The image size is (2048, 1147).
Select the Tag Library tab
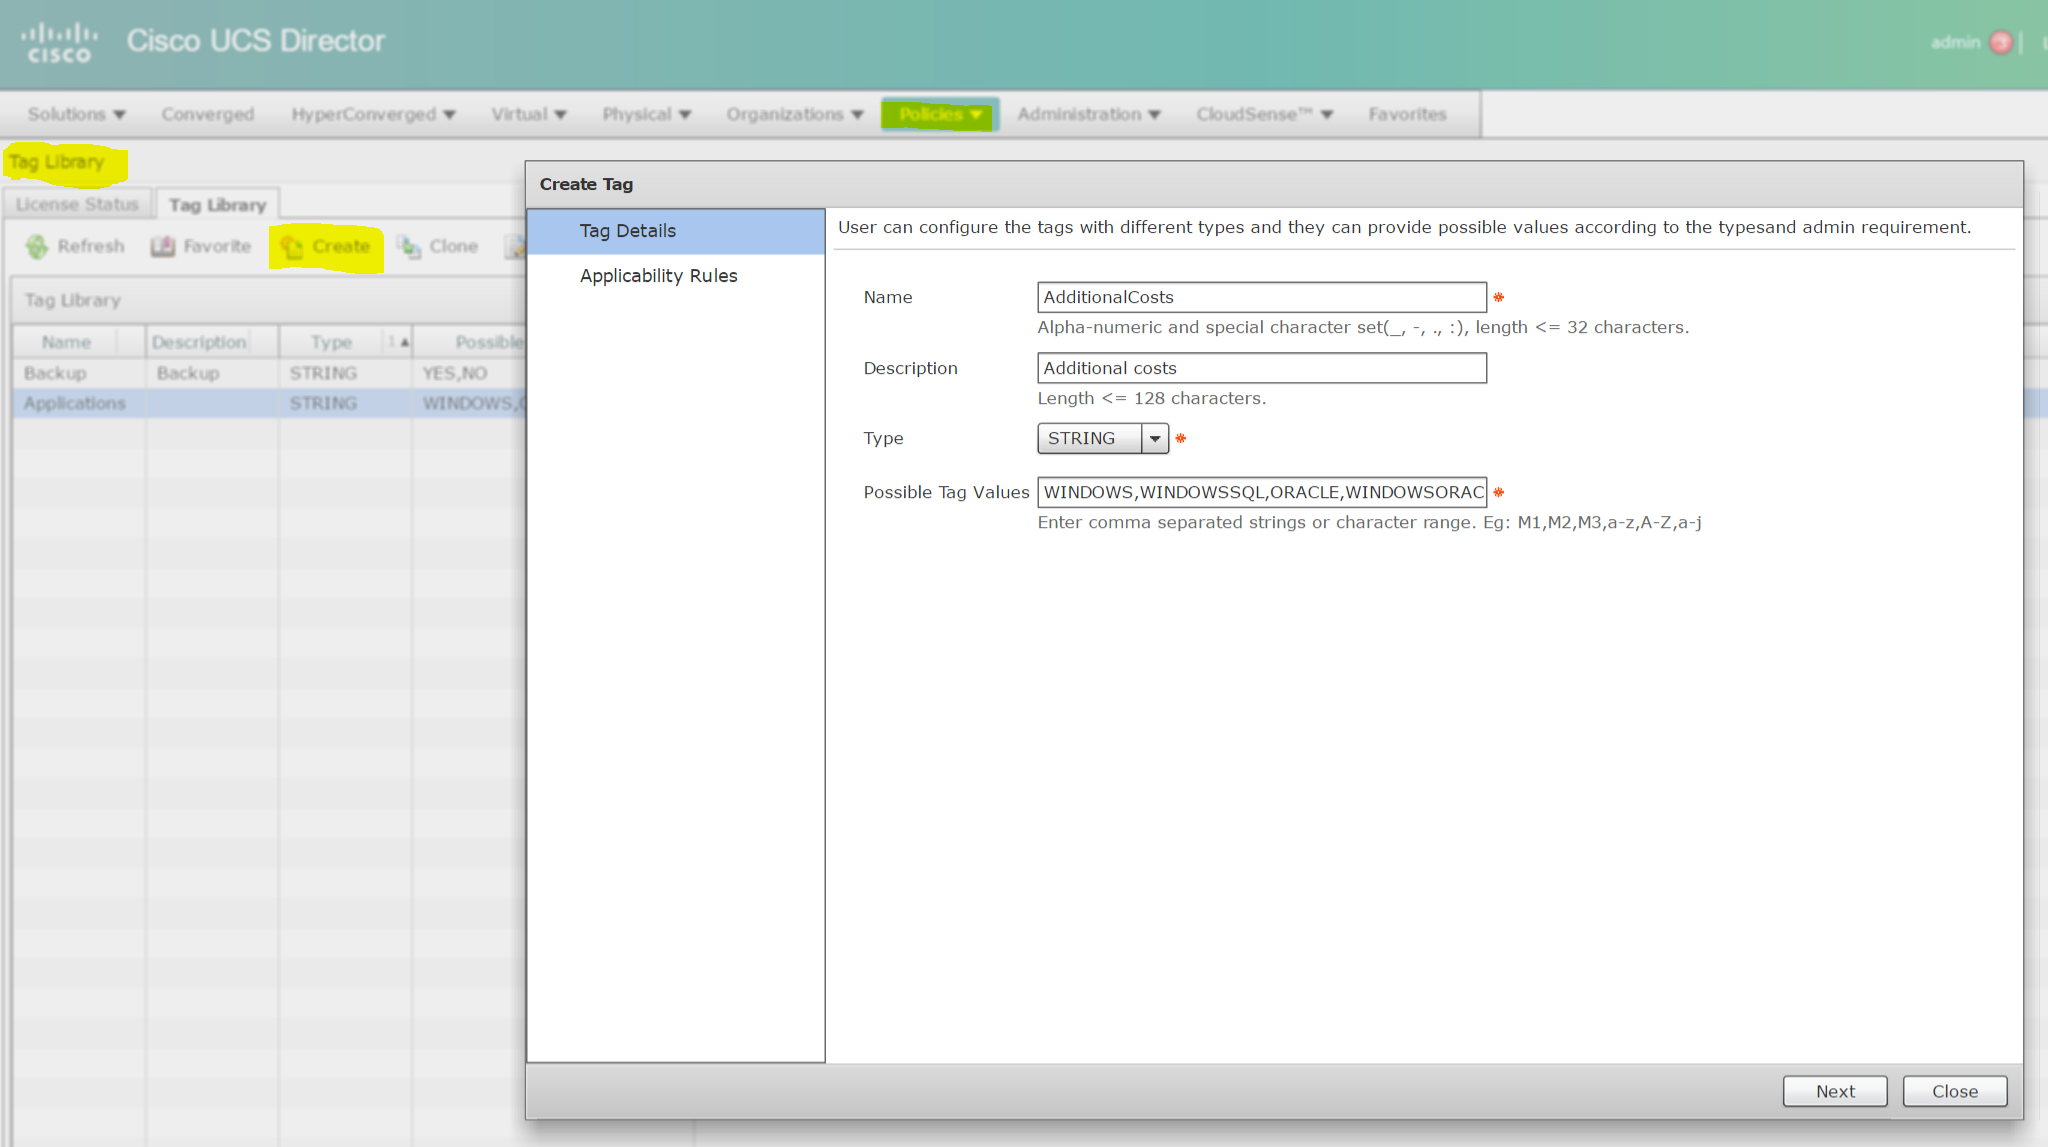click(217, 204)
